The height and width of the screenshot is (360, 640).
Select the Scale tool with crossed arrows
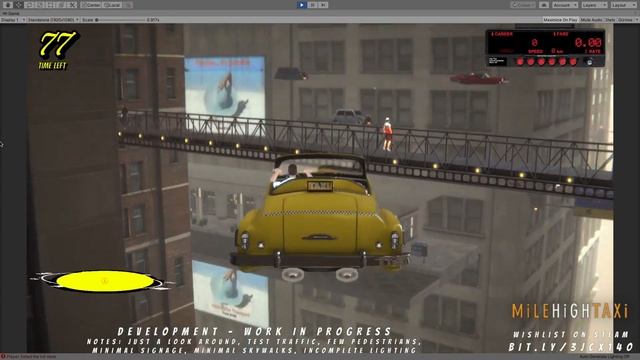[x=72, y=5]
